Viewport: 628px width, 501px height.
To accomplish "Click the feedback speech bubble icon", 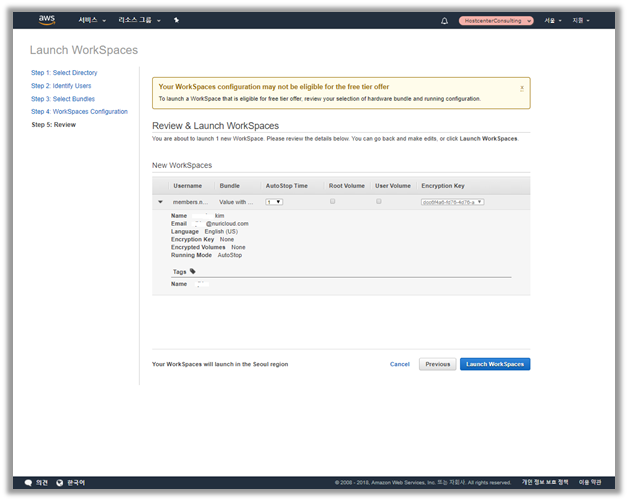I will point(28,482).
